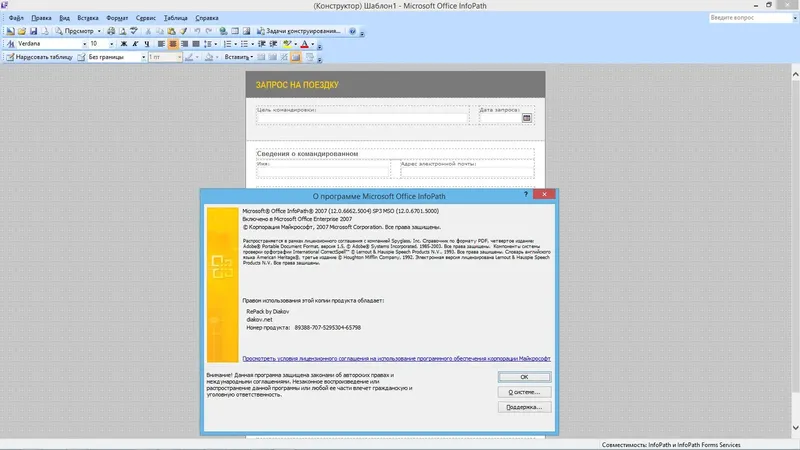Image resolution: width=800 pixels, height=450 pixels.
Task: Click the red font color A
Action: (305, 44)
